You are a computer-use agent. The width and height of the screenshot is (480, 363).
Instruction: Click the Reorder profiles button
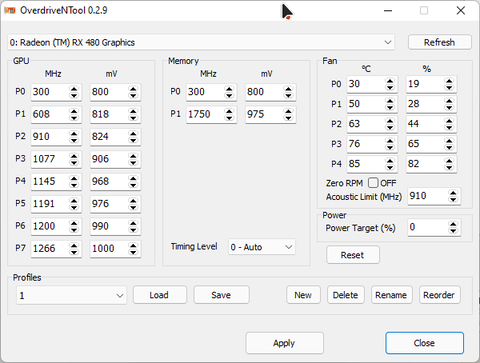(x=440, y=295)
